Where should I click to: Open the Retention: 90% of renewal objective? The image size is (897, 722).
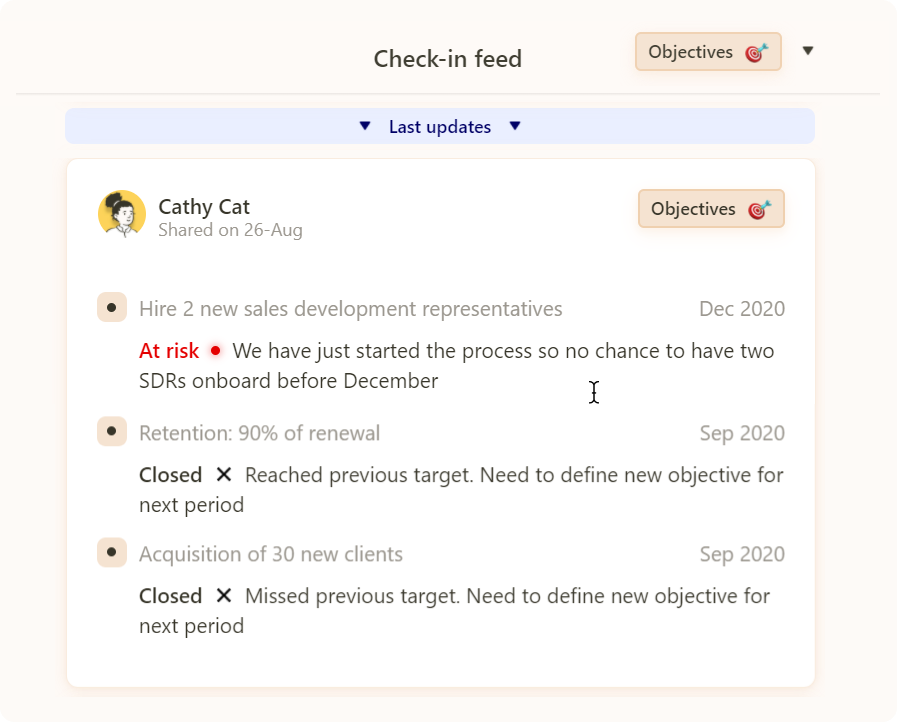click(x=259, y=433)
